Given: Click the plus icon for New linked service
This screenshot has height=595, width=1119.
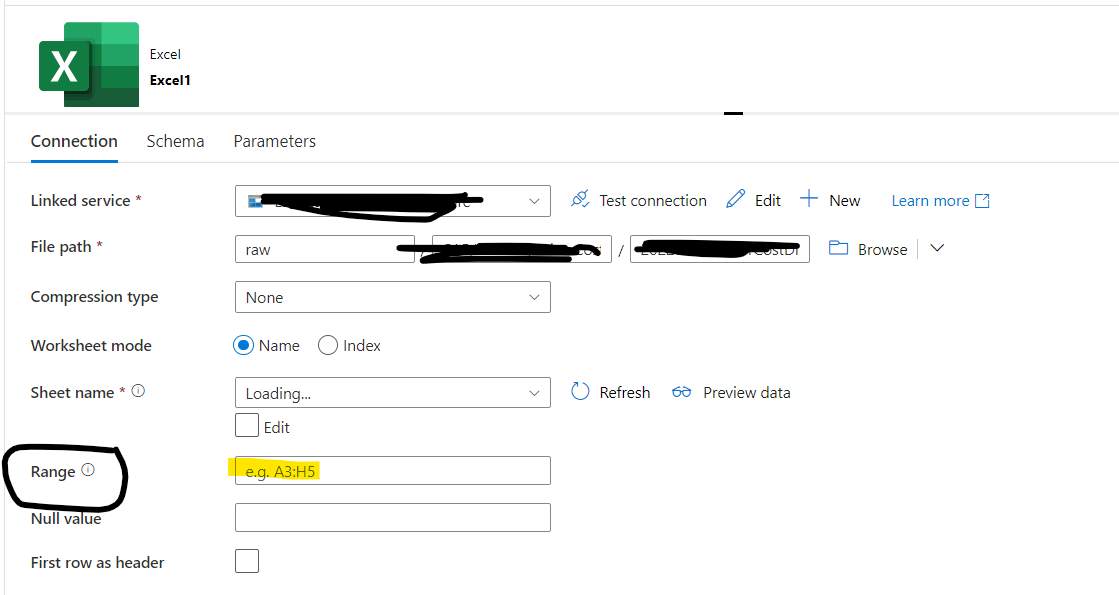Looking at the screenshot, I should (809, 198).
